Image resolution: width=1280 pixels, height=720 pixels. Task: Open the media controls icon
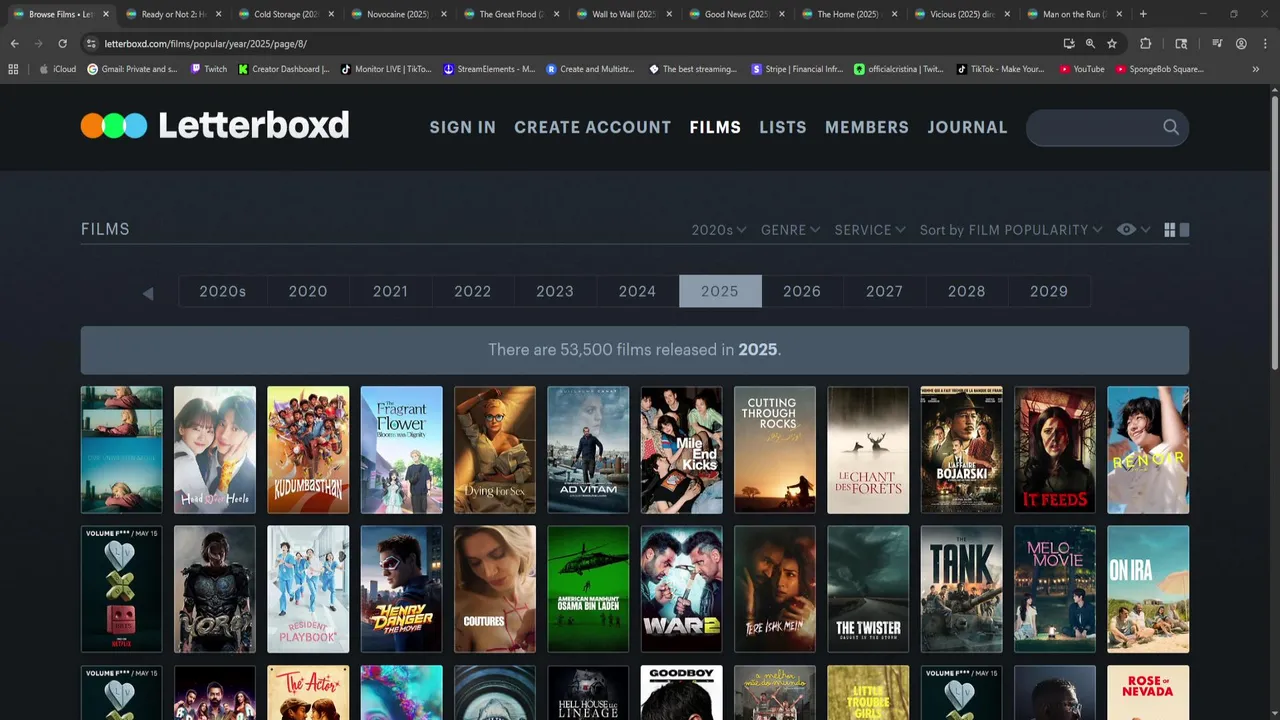tap(1217, 44)
